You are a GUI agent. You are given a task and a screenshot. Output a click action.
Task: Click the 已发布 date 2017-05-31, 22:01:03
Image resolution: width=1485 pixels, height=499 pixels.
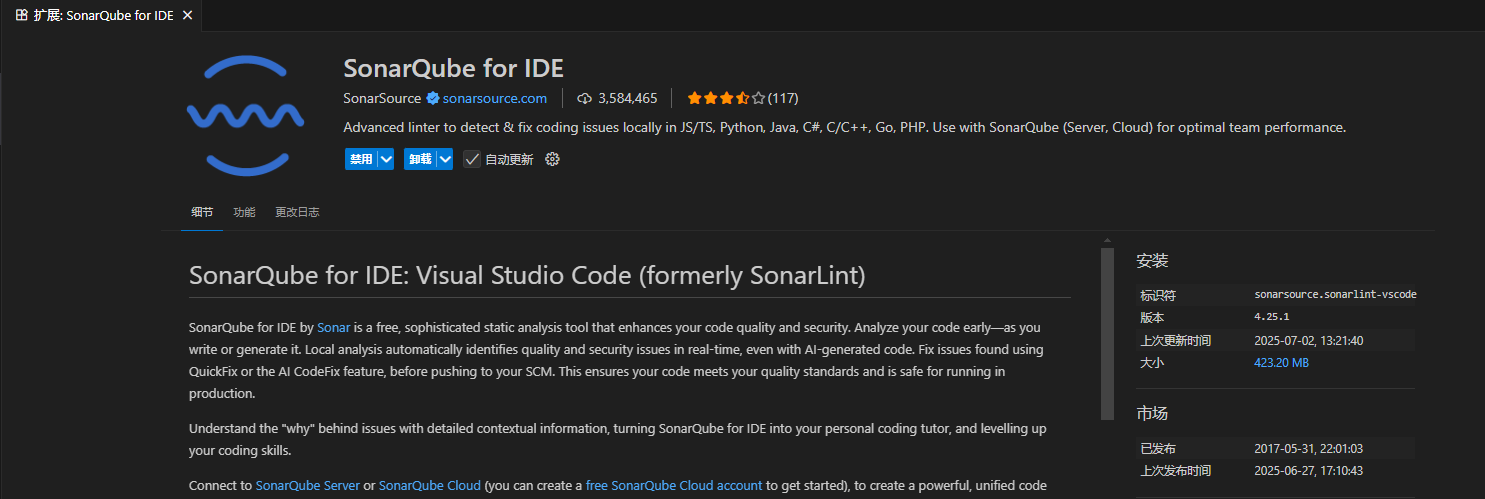(x=1308, y=449)
